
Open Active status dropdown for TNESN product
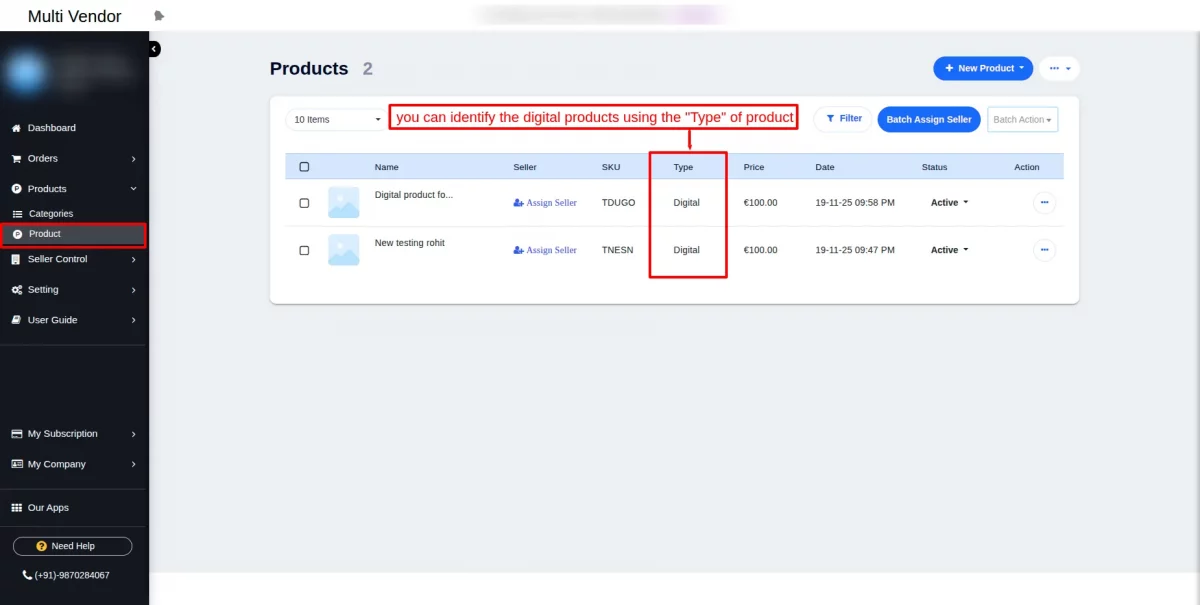950,250
